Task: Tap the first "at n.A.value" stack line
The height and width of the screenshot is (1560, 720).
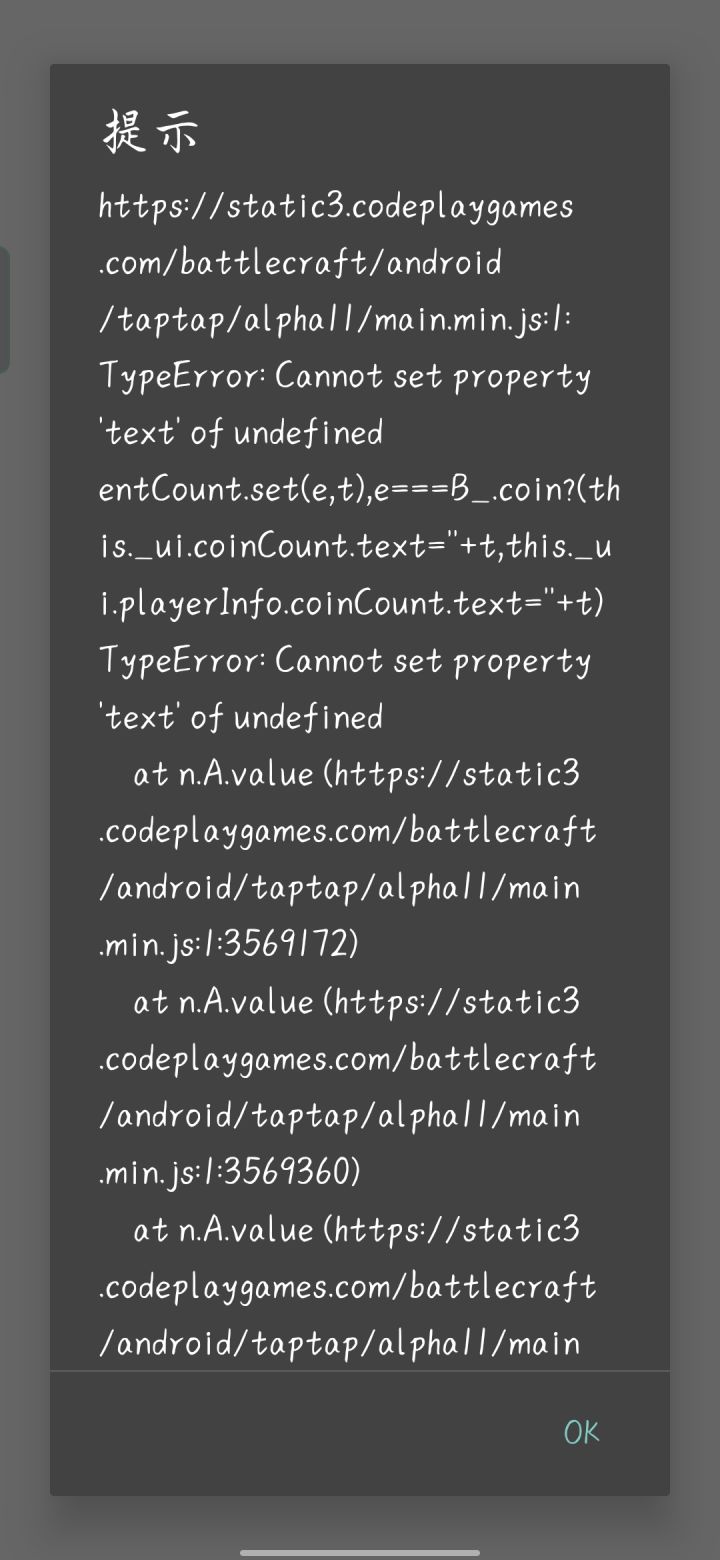Action: click(356, 774)
